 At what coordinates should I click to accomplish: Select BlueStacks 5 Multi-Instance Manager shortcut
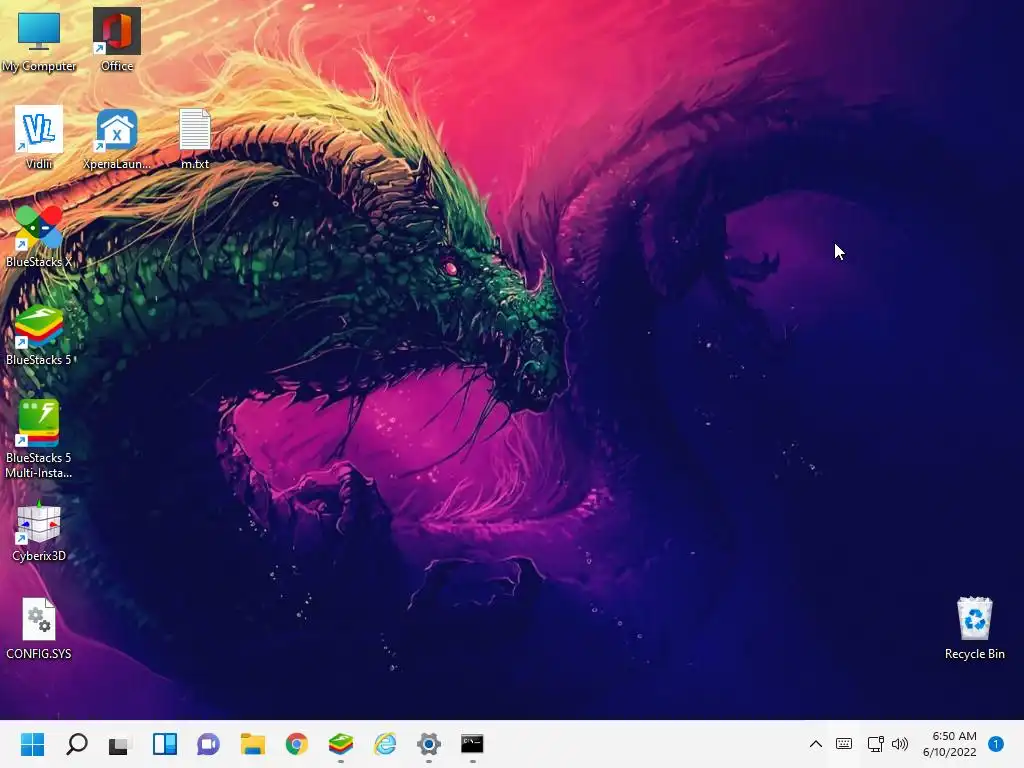click(39, 438)
